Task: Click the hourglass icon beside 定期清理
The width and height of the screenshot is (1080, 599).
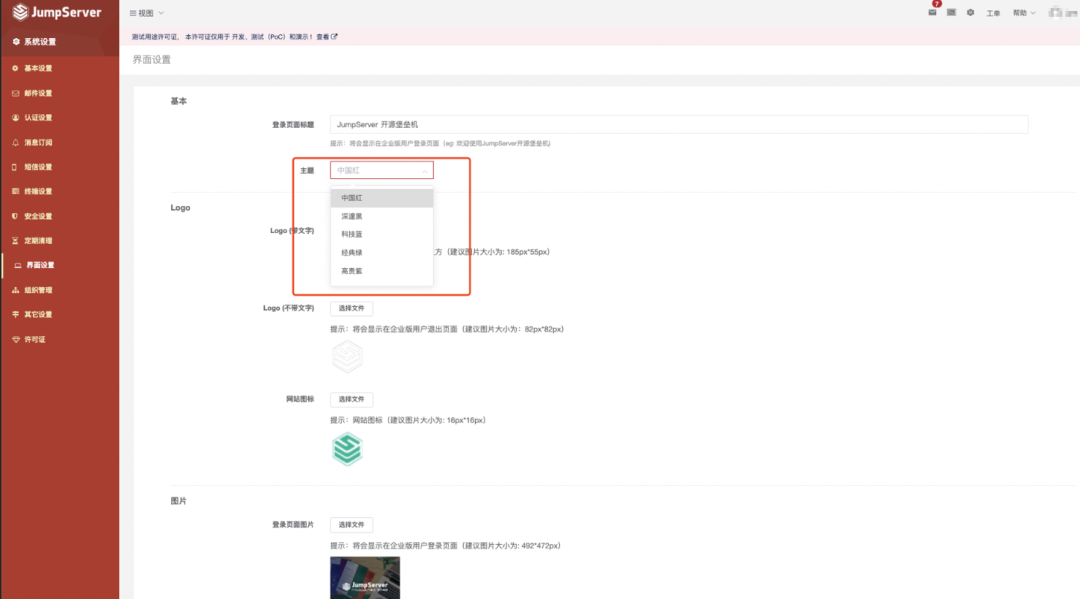Action: pos(15,241)
